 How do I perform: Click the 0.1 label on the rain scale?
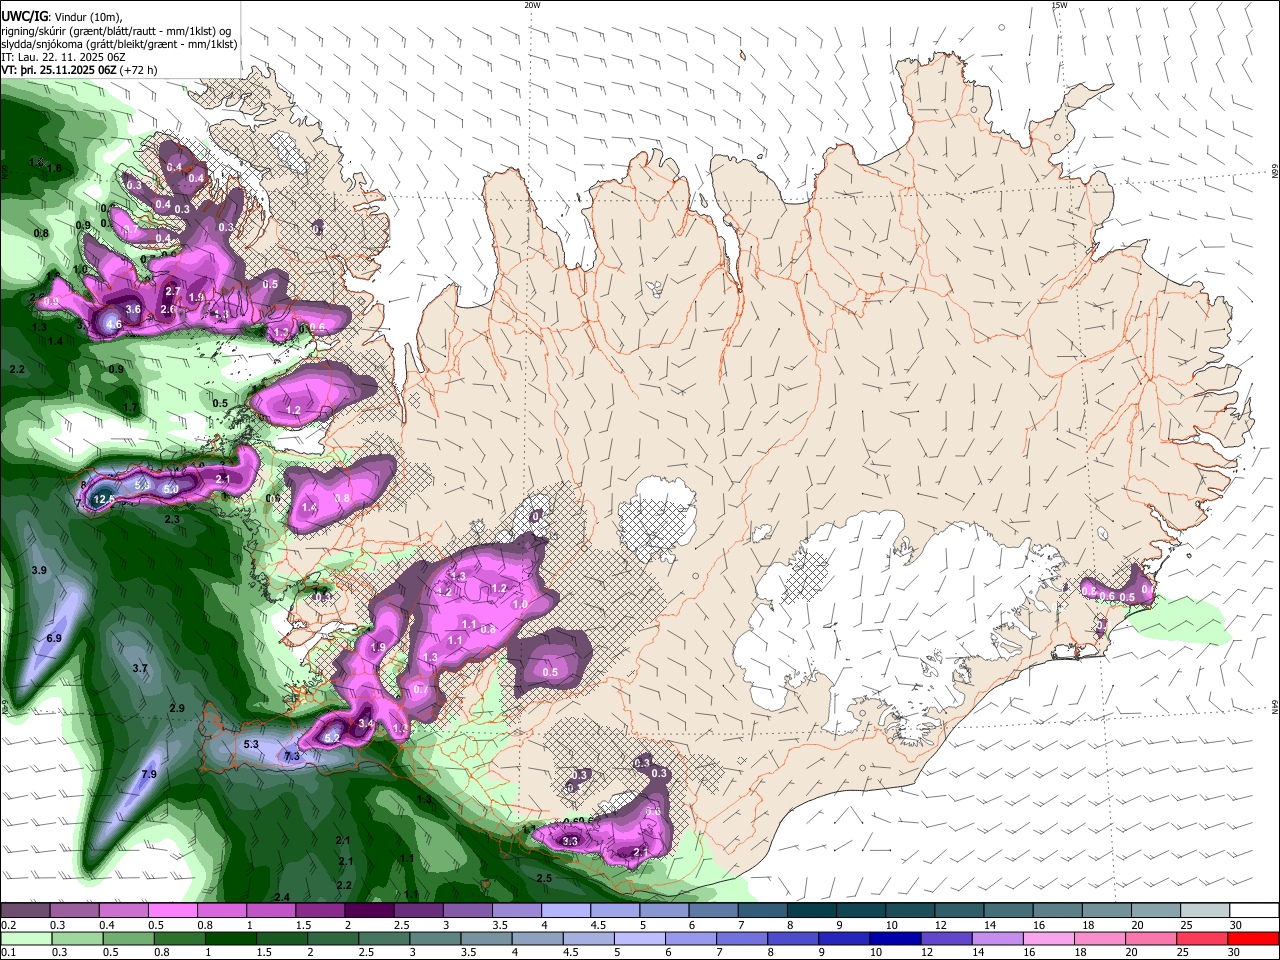tap(9, 952)
